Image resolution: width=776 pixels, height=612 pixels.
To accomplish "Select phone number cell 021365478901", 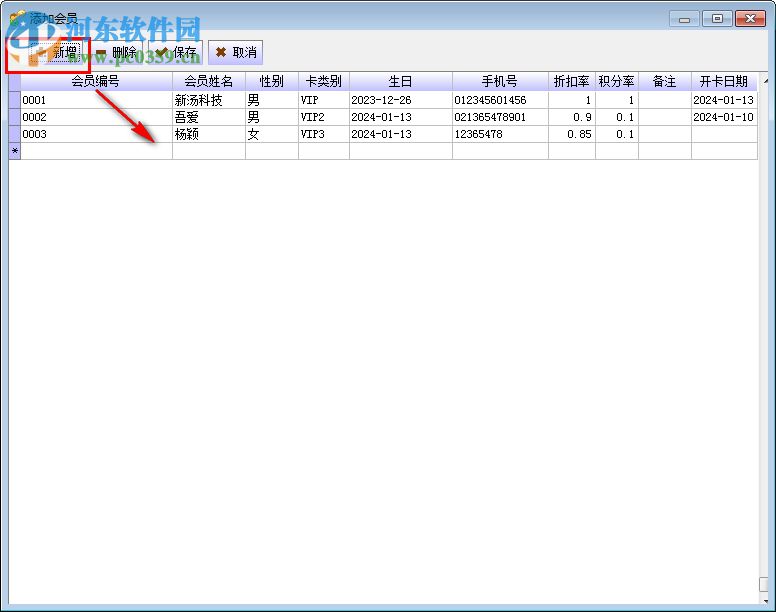I will coord(500,117).
